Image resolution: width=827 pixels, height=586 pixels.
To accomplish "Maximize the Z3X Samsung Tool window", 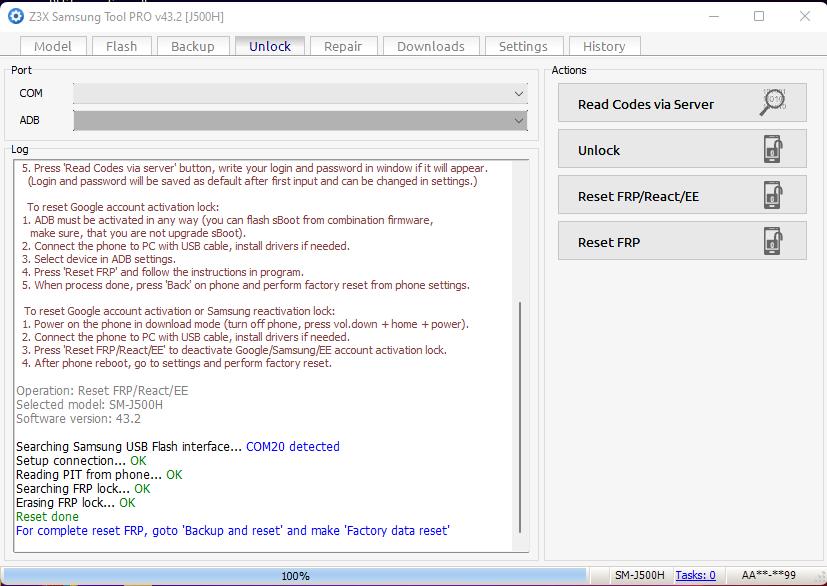I will pyautogui.click(x=759, y=16).
